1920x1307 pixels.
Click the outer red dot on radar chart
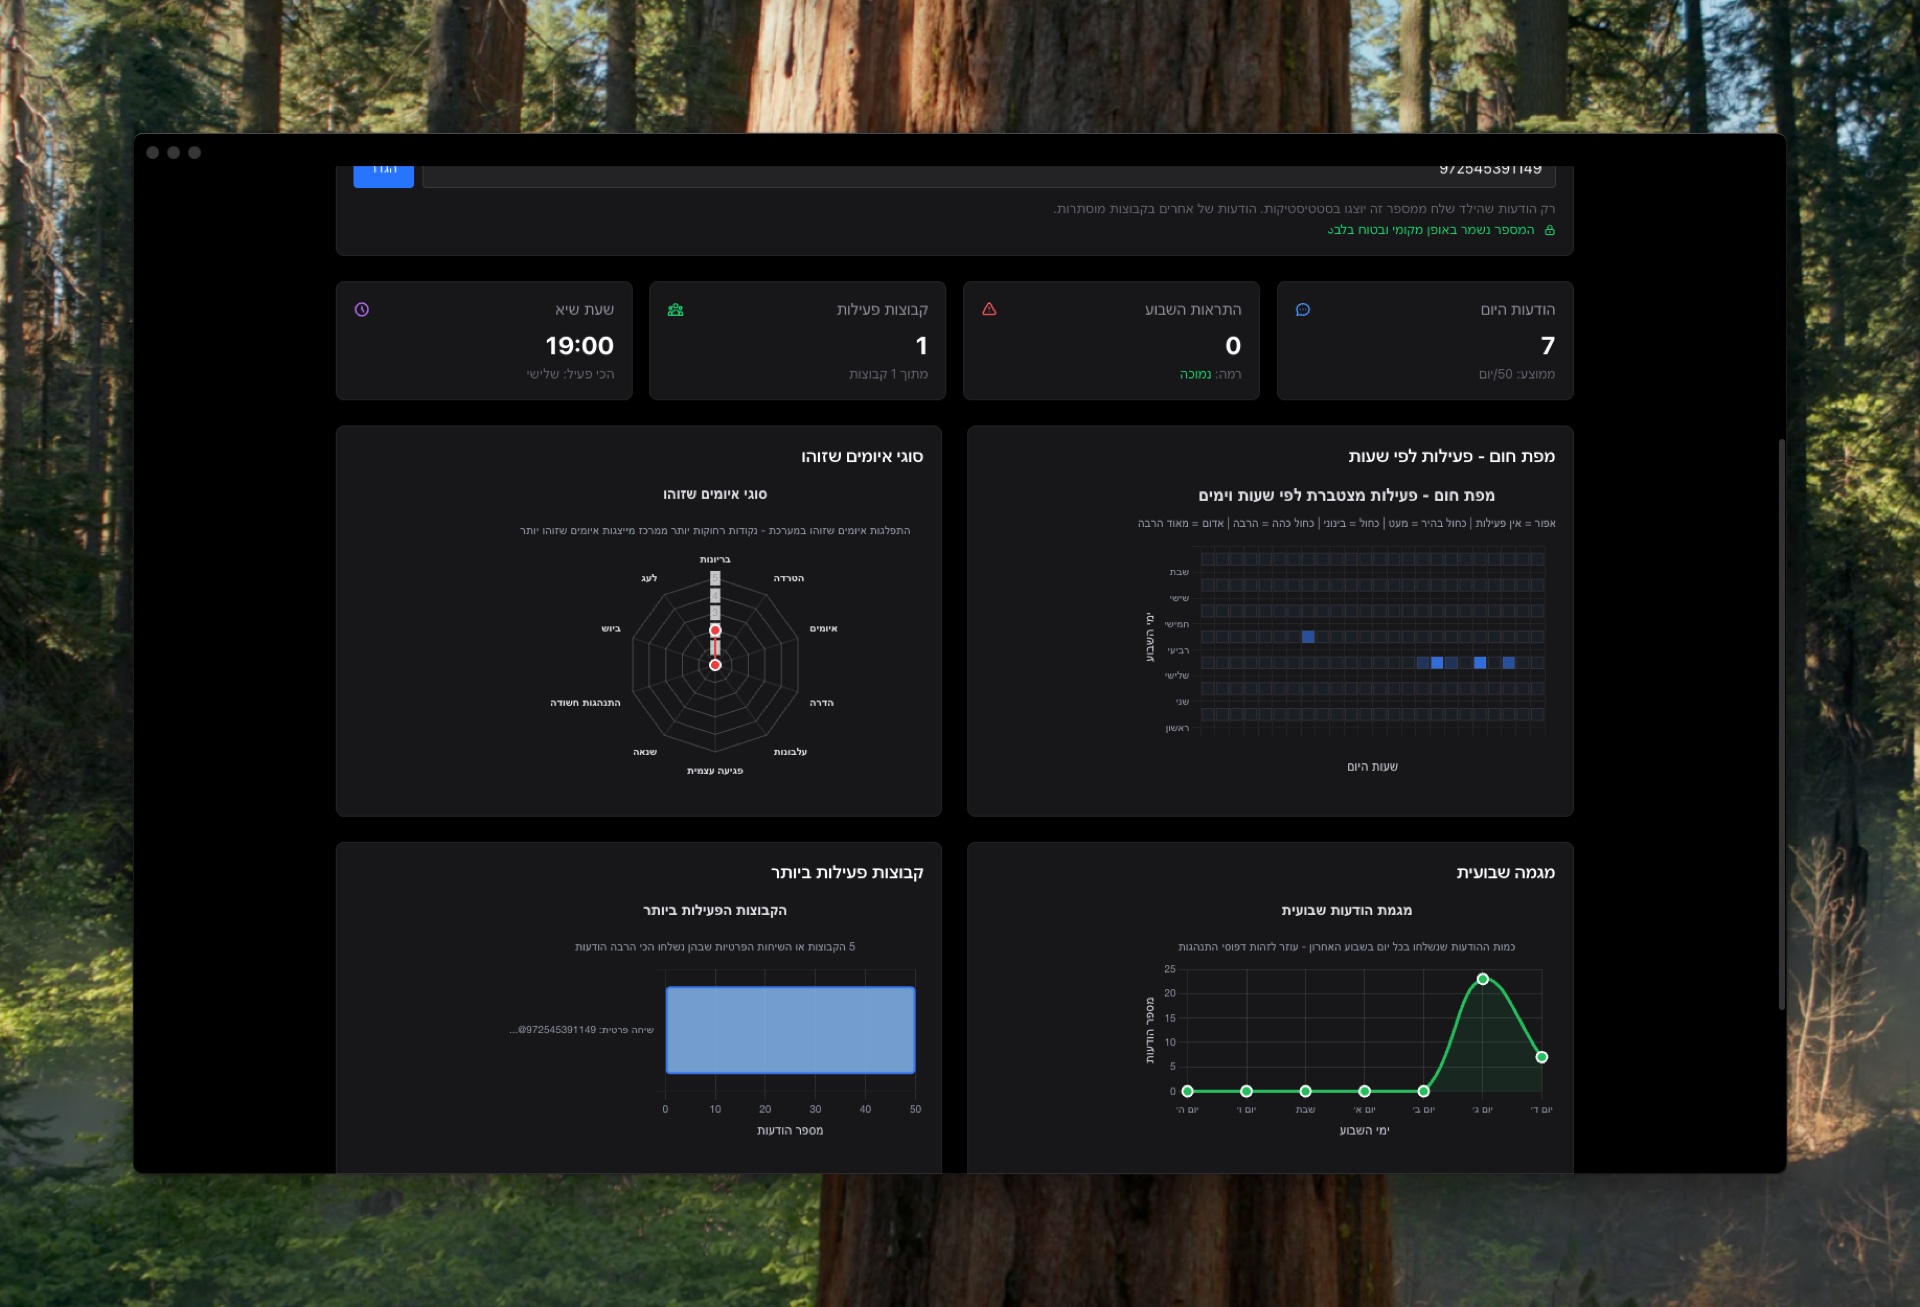tap(715, 631)
